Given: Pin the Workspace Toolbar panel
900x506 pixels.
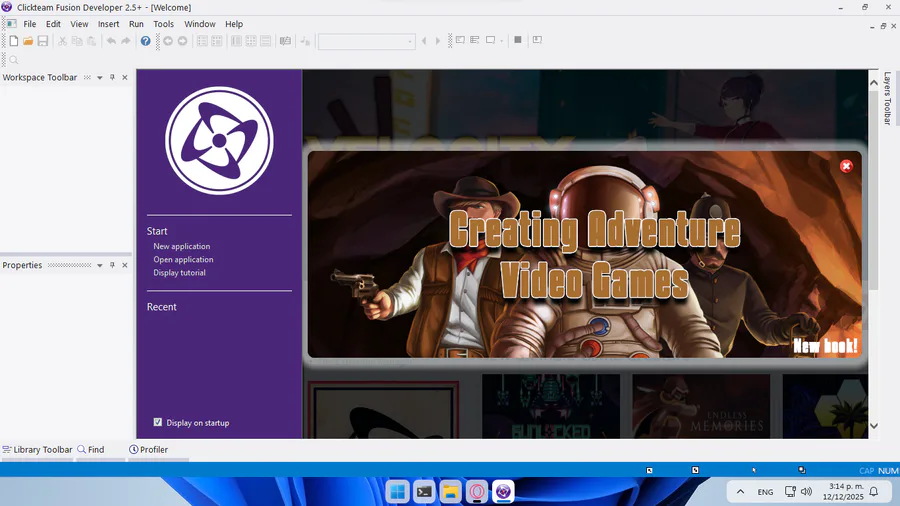Looking at the screenshot, I should click(112, 77).
